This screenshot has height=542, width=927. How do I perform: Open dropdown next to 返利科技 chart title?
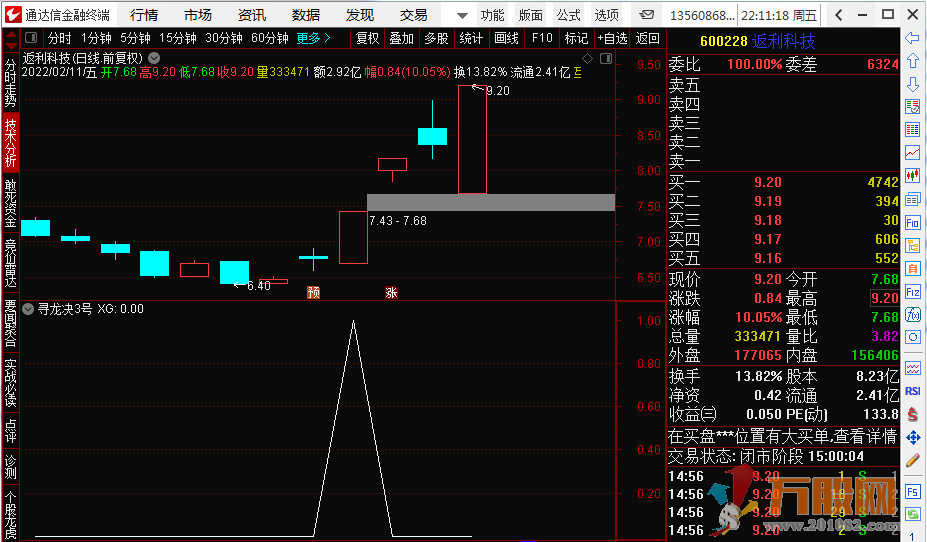pyautogui.click(x=154, y=58)
